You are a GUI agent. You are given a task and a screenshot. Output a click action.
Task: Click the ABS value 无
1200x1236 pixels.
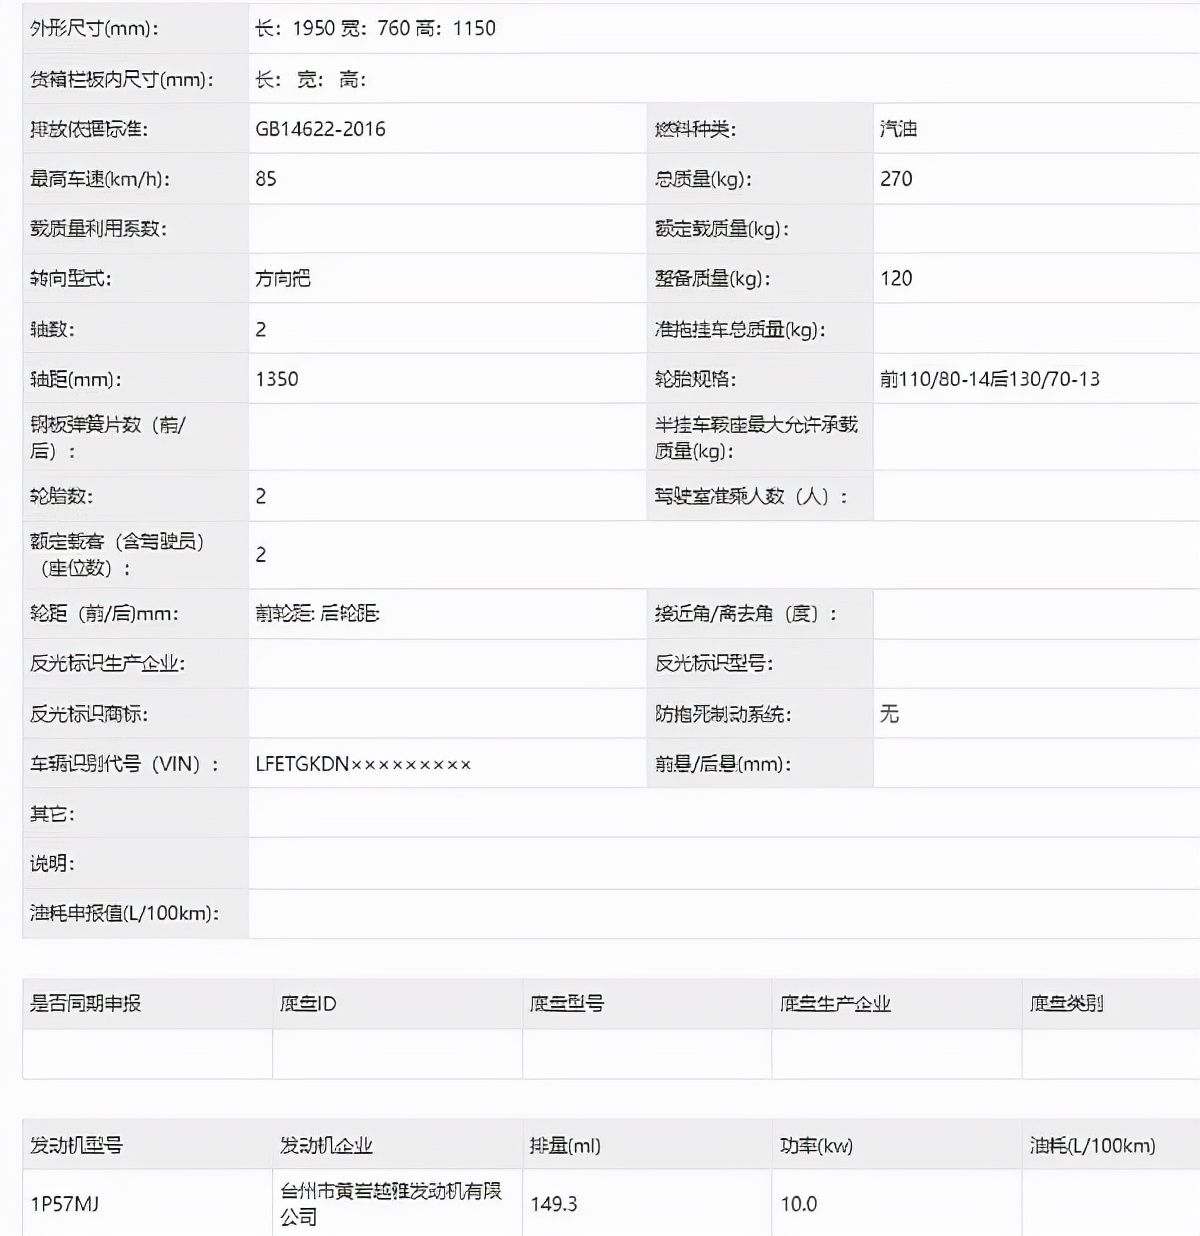point(889,714)
